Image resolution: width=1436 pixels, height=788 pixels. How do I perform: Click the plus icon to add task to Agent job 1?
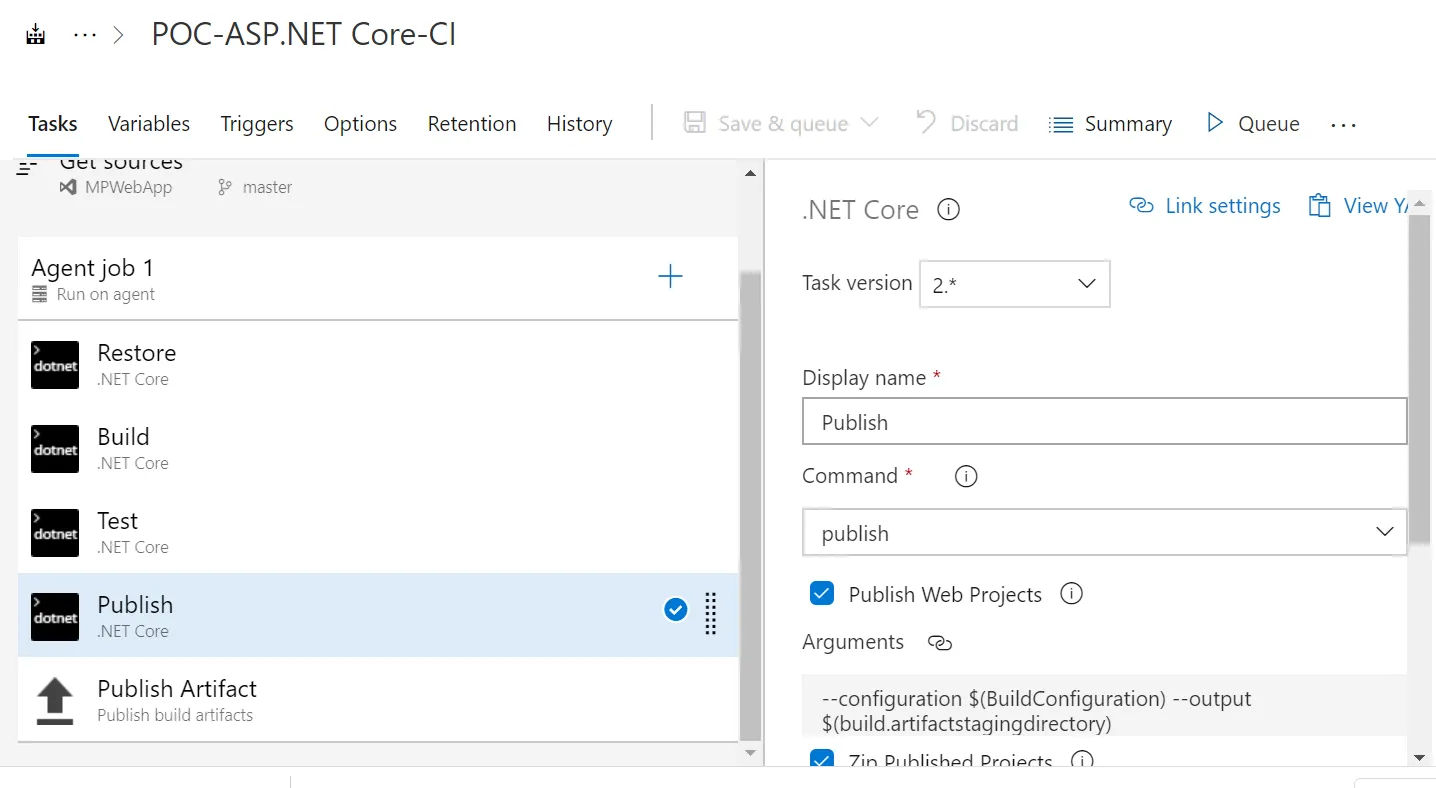tap(670, 277)
